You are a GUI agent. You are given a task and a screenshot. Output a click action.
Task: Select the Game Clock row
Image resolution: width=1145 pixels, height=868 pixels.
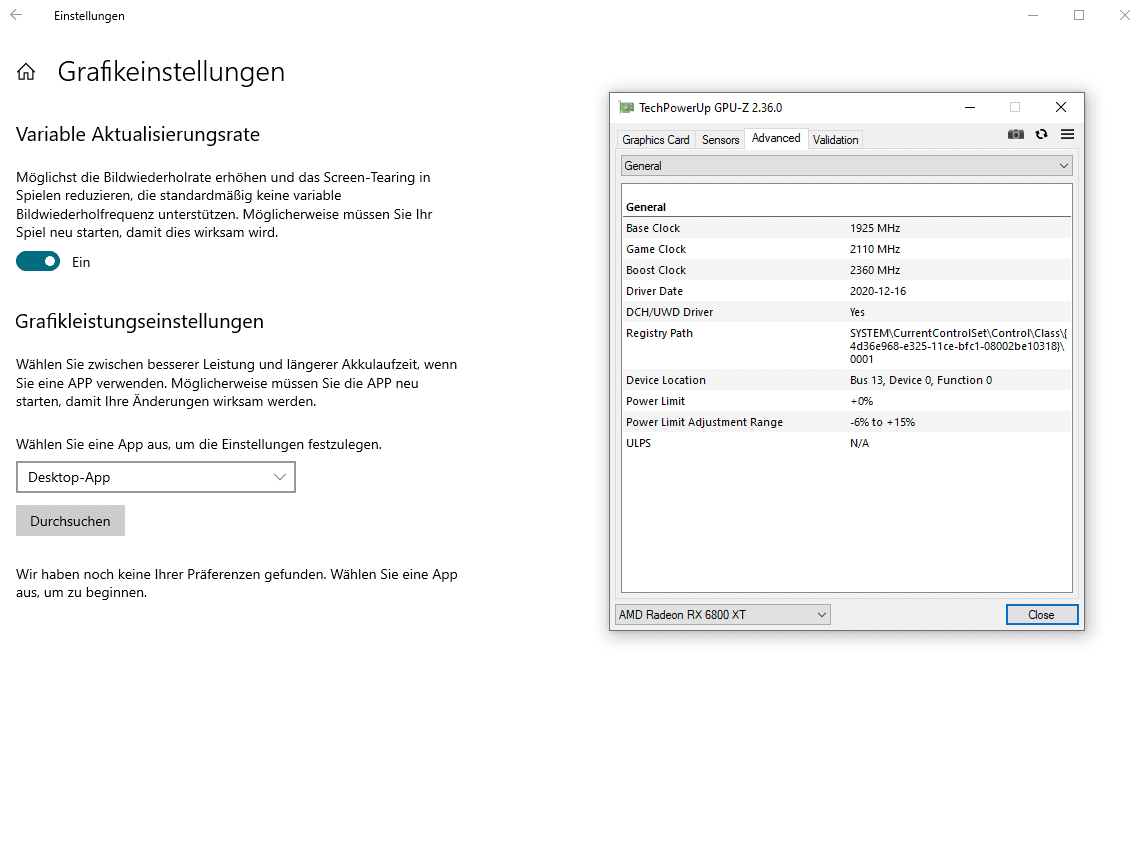[846, 249]
